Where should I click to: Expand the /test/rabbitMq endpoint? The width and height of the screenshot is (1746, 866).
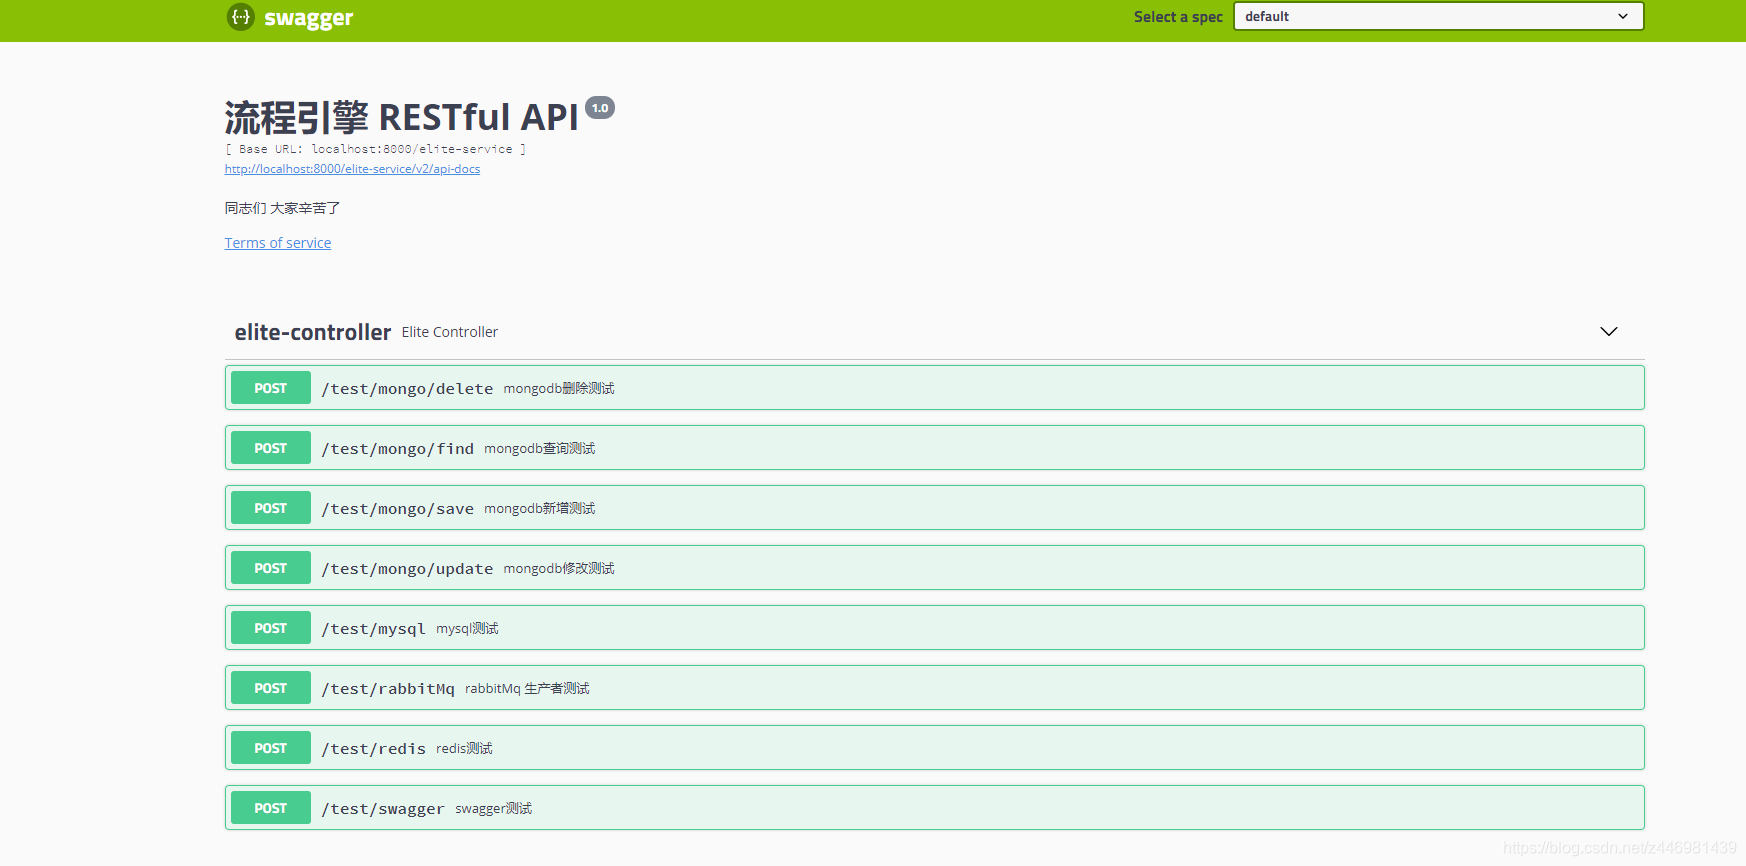pos(935,688)
